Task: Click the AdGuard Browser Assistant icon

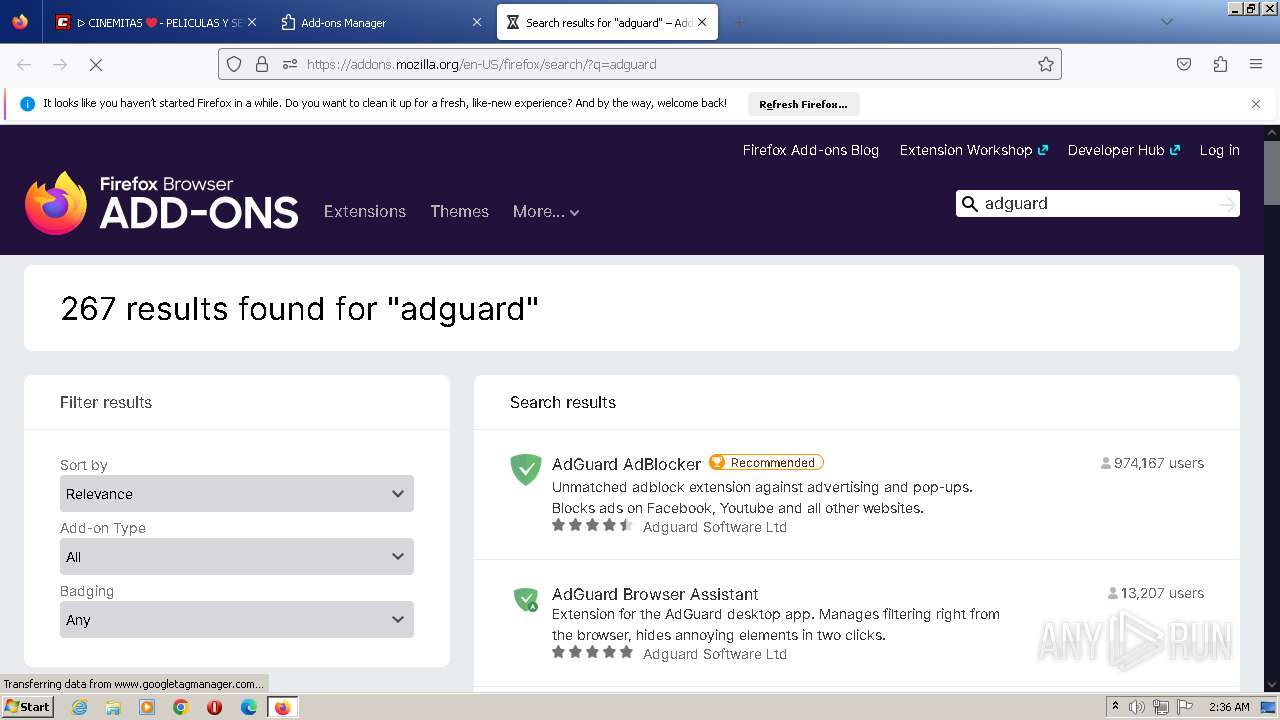Action: (x=526, y=599)
